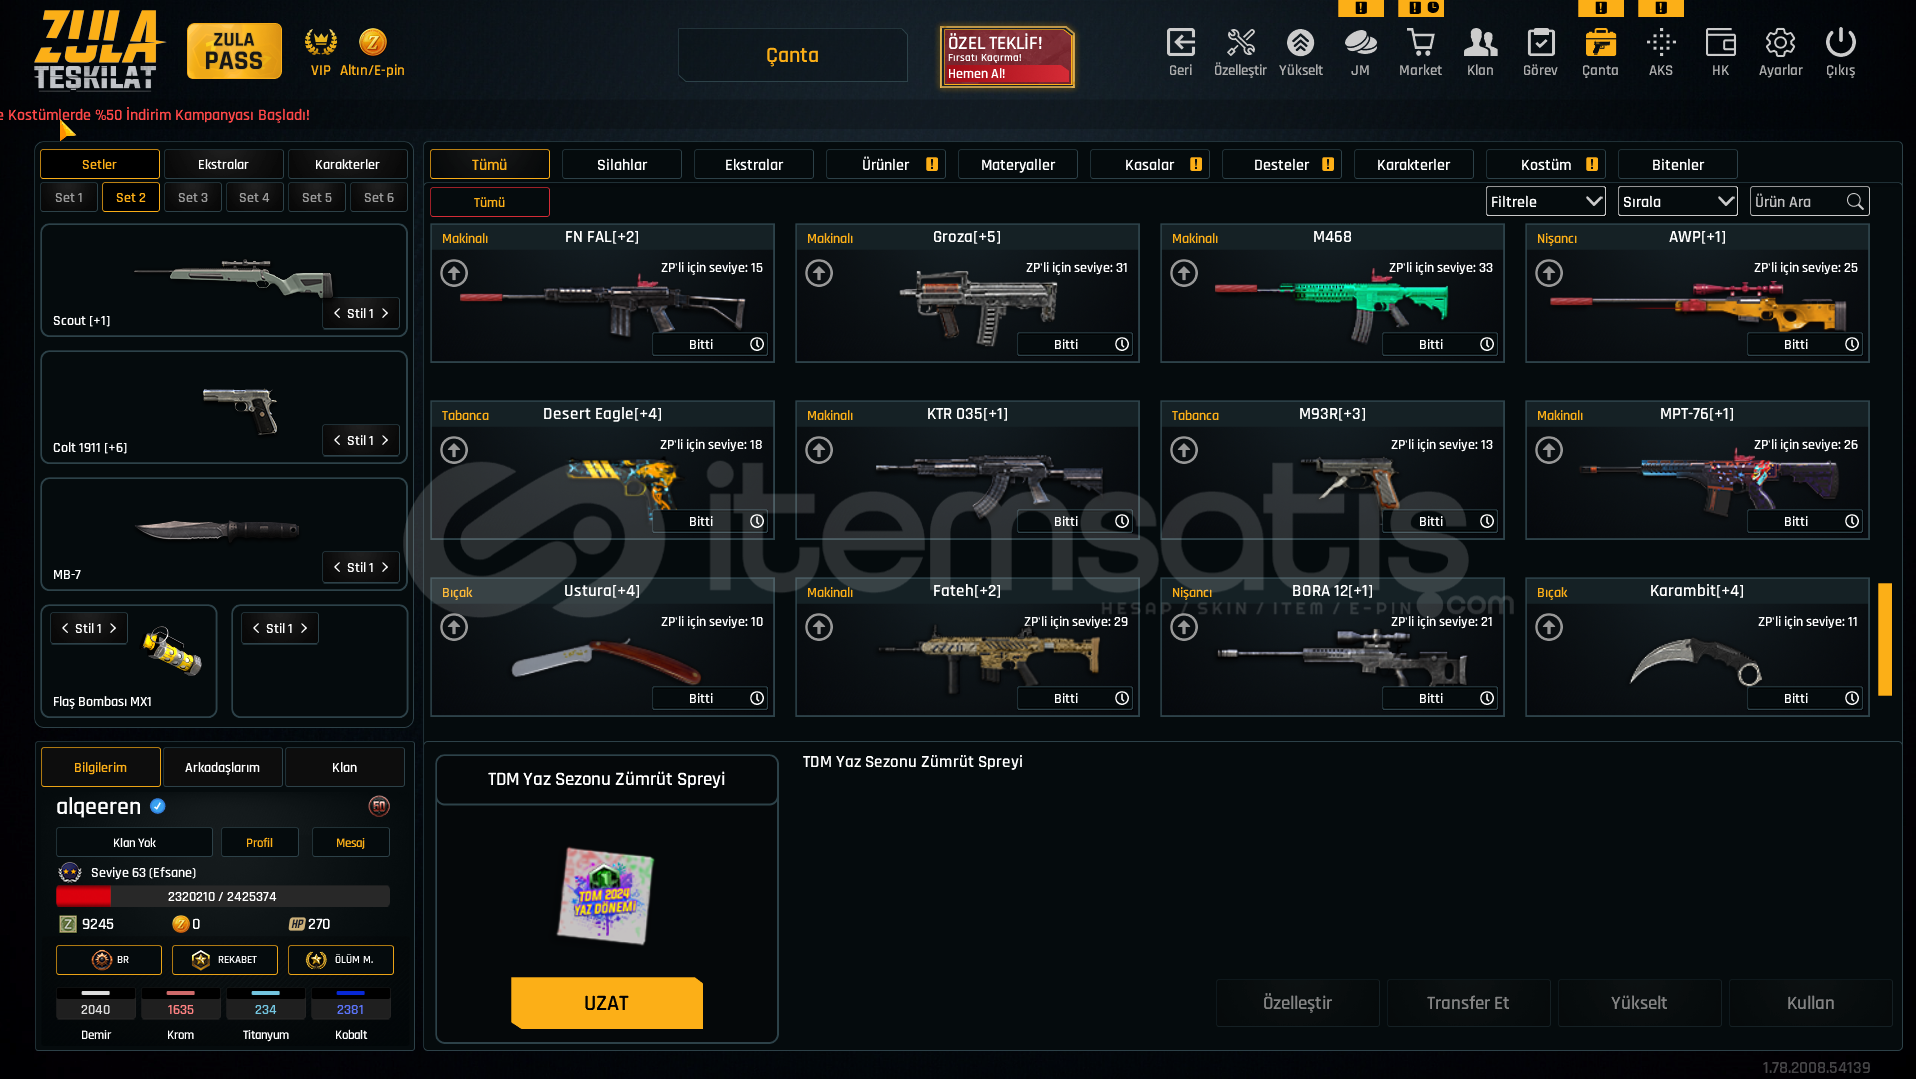Click the search magnifier in Ürün Ara
Image resolution: width=1916 pixels, height=1079 pixels.
point(1855,202)
